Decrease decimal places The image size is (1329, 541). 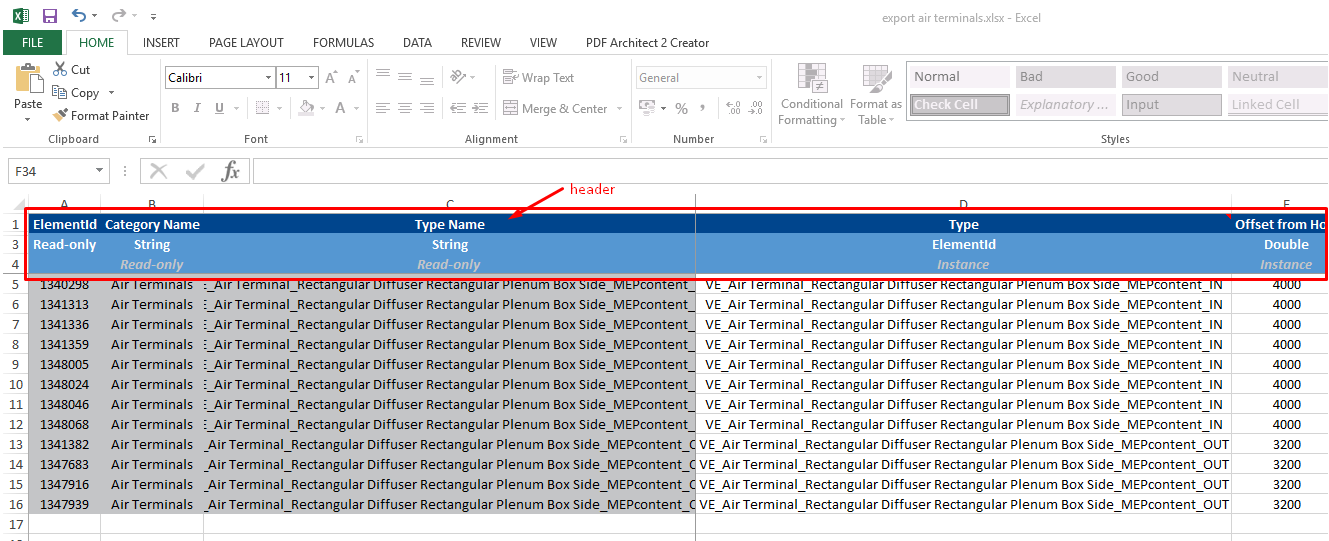pyautogui.click(x=757, y=108)
